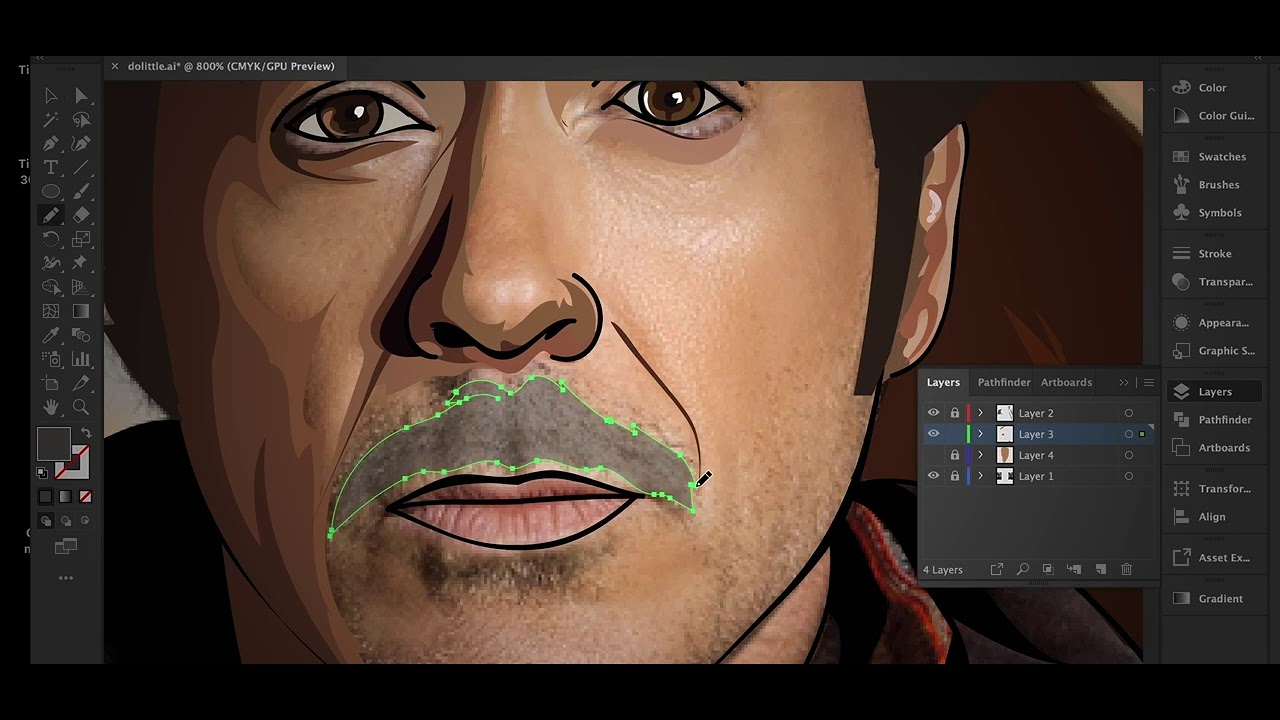
Task: Set paint to None swatch
Action: click(x=86, y=496)
